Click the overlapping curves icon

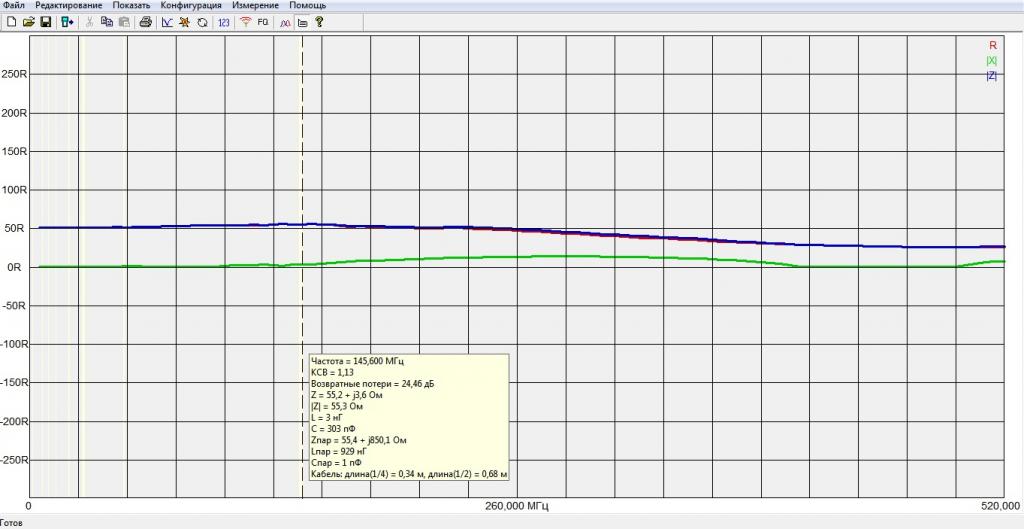click(x=285, y=22)
